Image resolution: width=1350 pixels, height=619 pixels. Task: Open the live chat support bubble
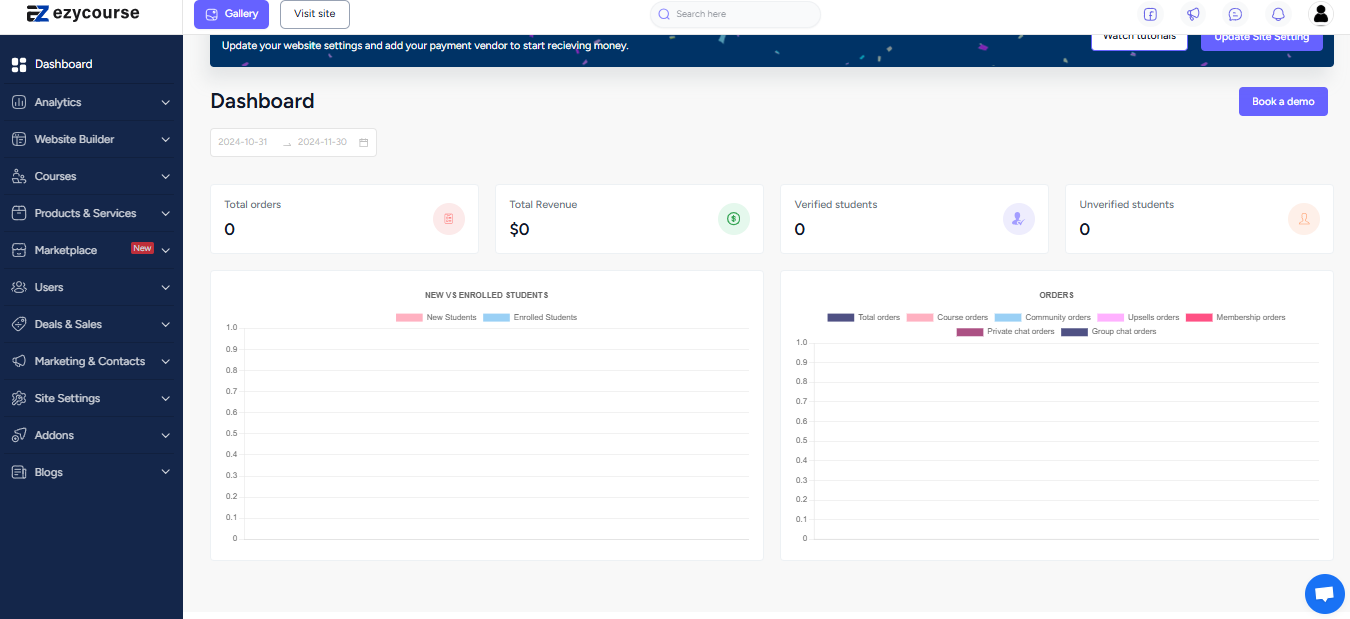point(1325,594)
